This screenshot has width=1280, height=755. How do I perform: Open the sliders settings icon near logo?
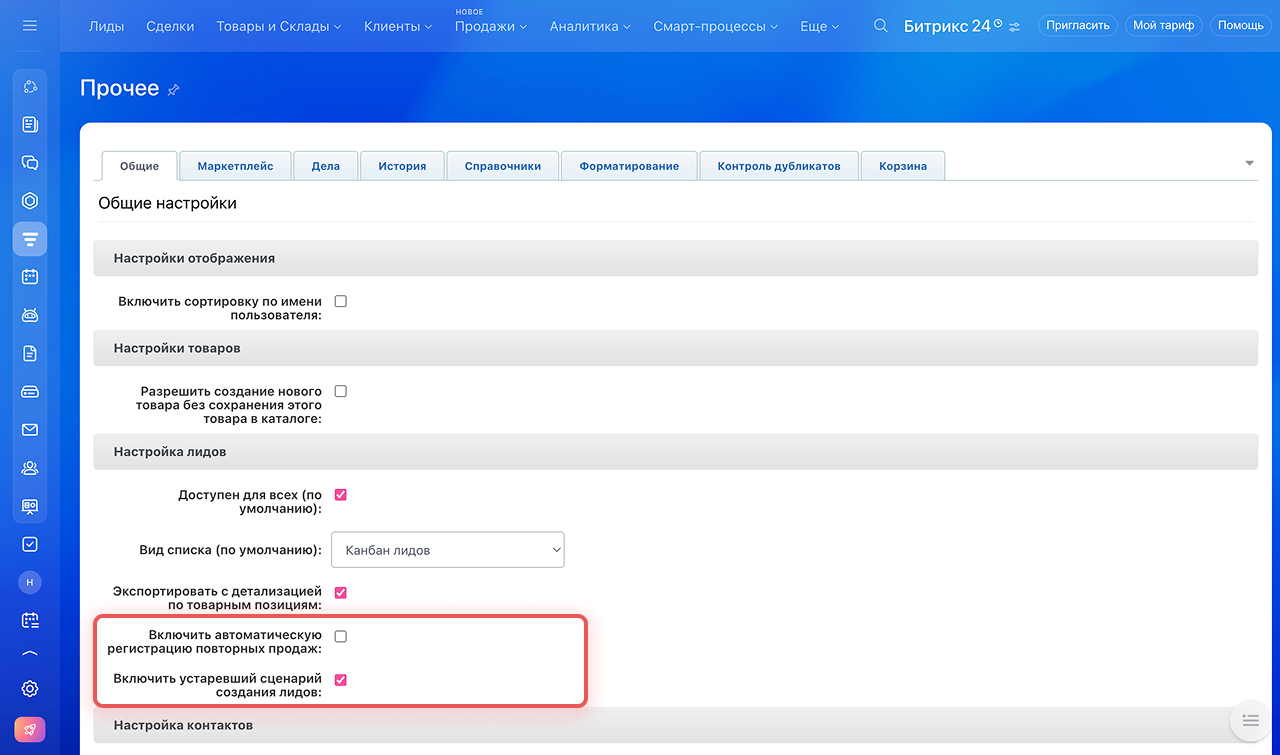coord(1015,27)
